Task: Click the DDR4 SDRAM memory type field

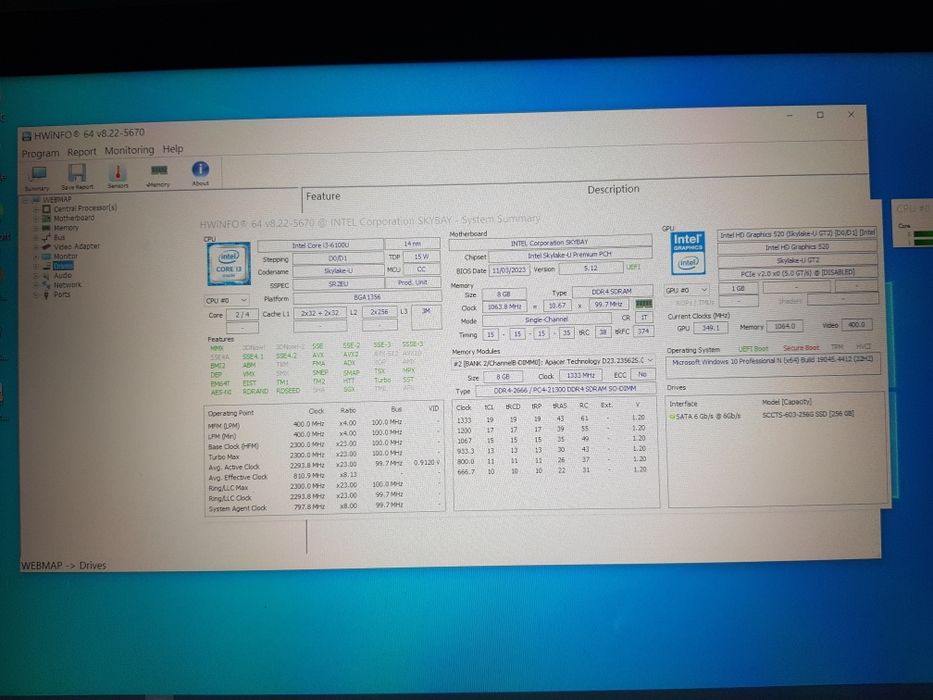Action: pyautogui.click(x=612, y=292)
